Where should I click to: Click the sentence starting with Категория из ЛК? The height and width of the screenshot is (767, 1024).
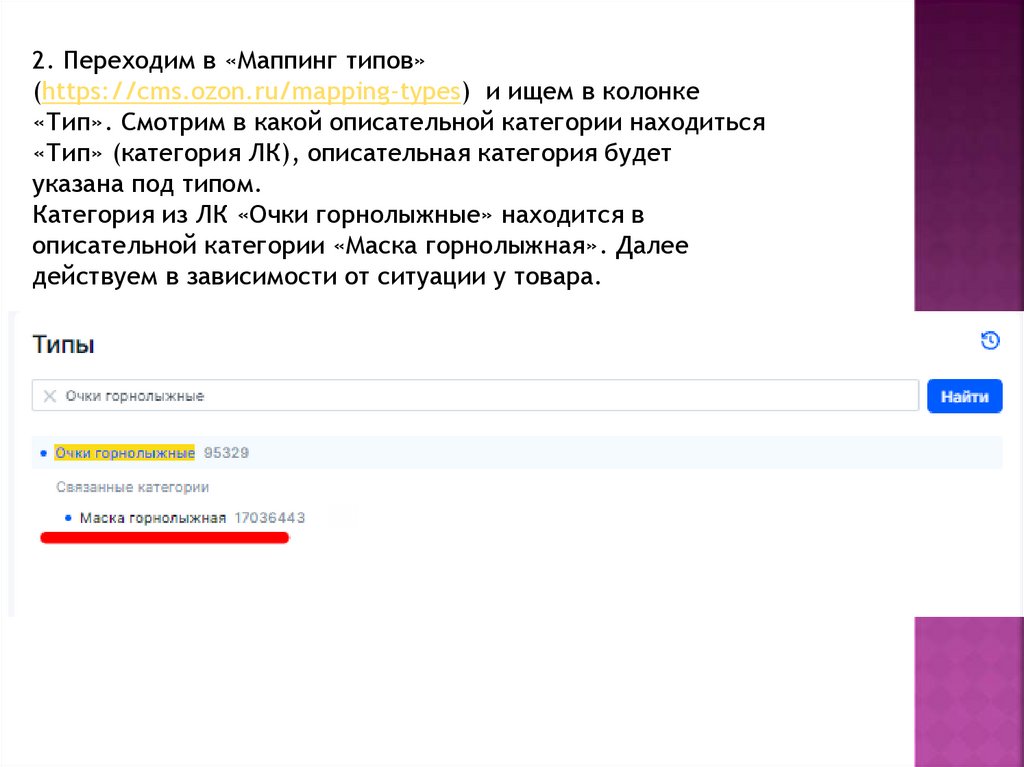(340, 215)
